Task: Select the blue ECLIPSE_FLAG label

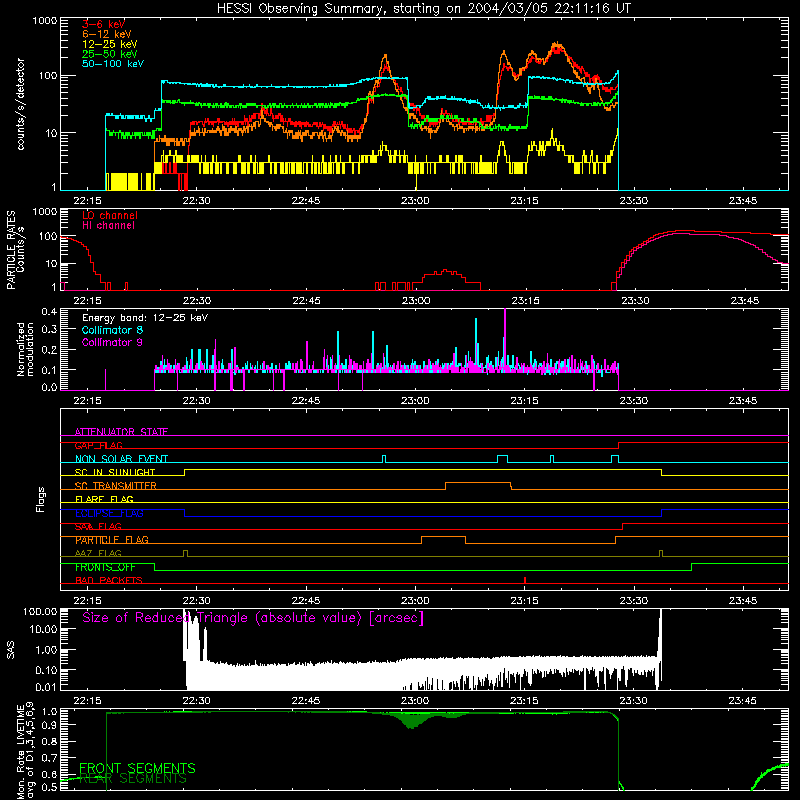Action: (109, 513)
